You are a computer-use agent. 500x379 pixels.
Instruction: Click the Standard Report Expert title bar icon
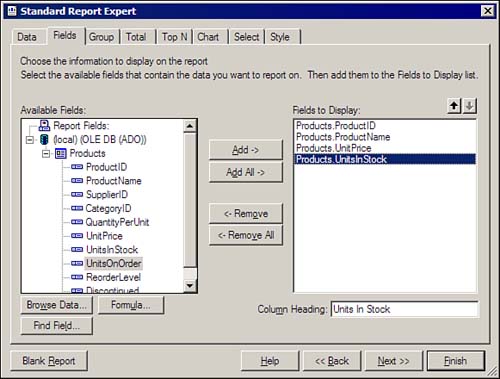[12, 11]
